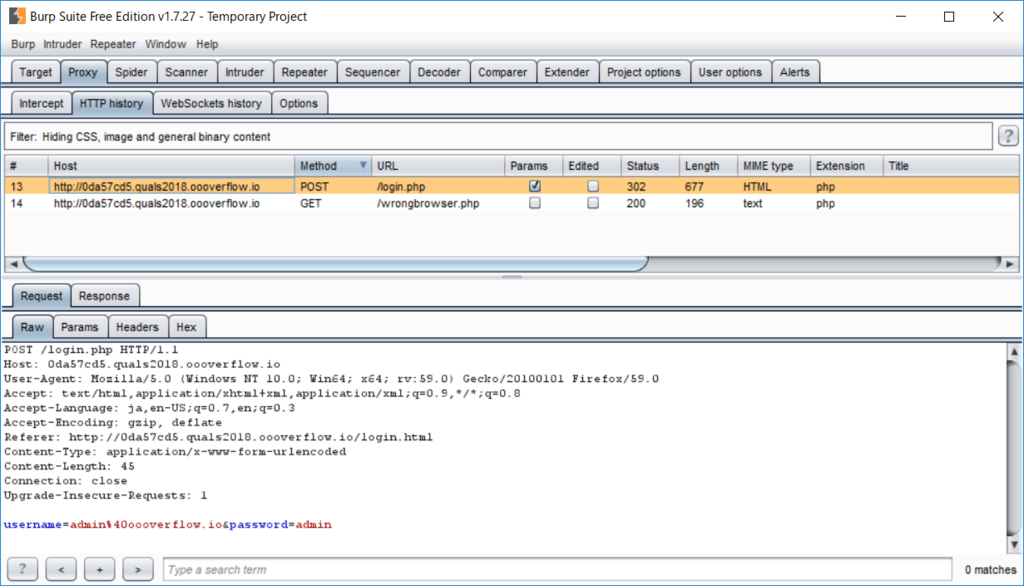The height and width of the screenshot is (586, 1024).
Task: Switch request view to Params tab
Action: coord(80,327)
